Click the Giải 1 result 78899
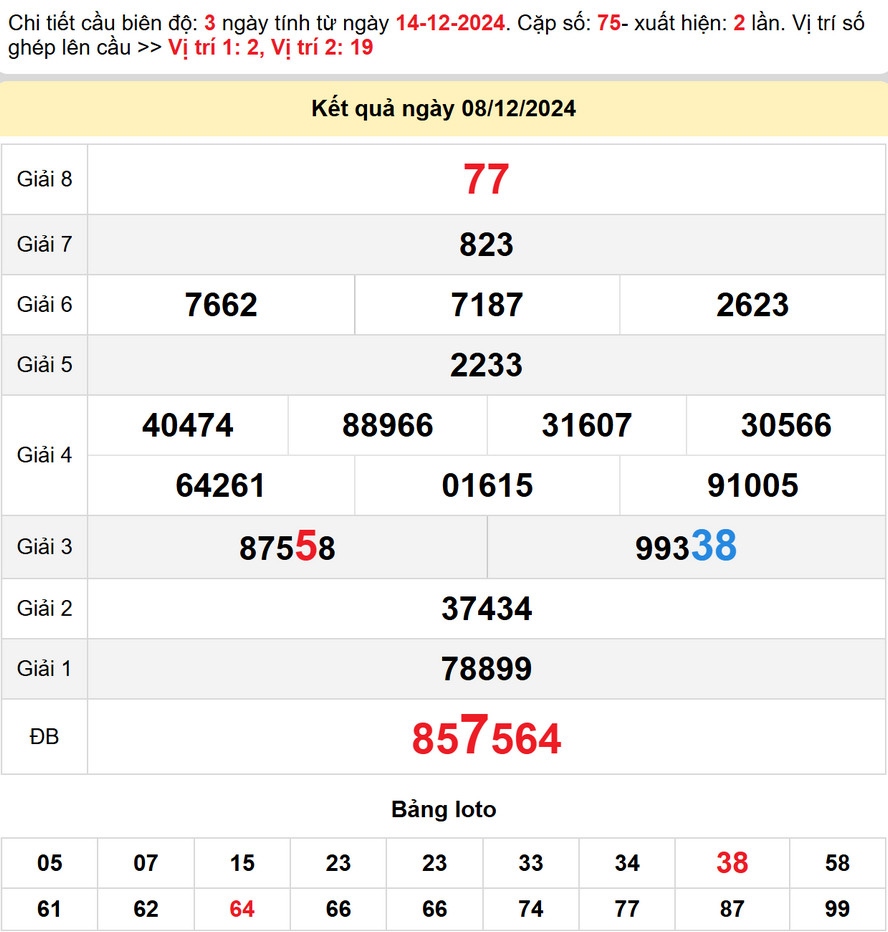 pos(486,669)
